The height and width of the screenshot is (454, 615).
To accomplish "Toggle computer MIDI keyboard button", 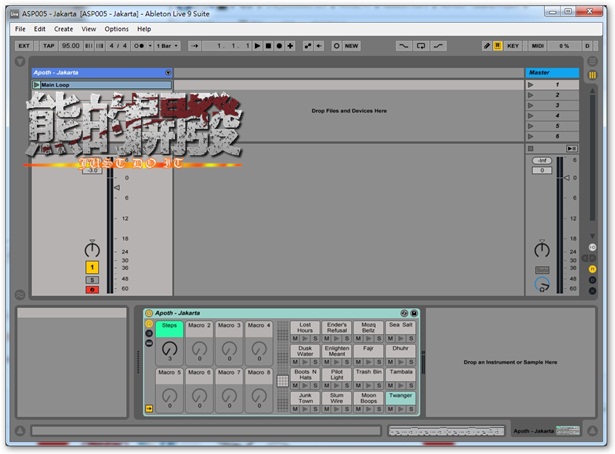I will [498, 46].
